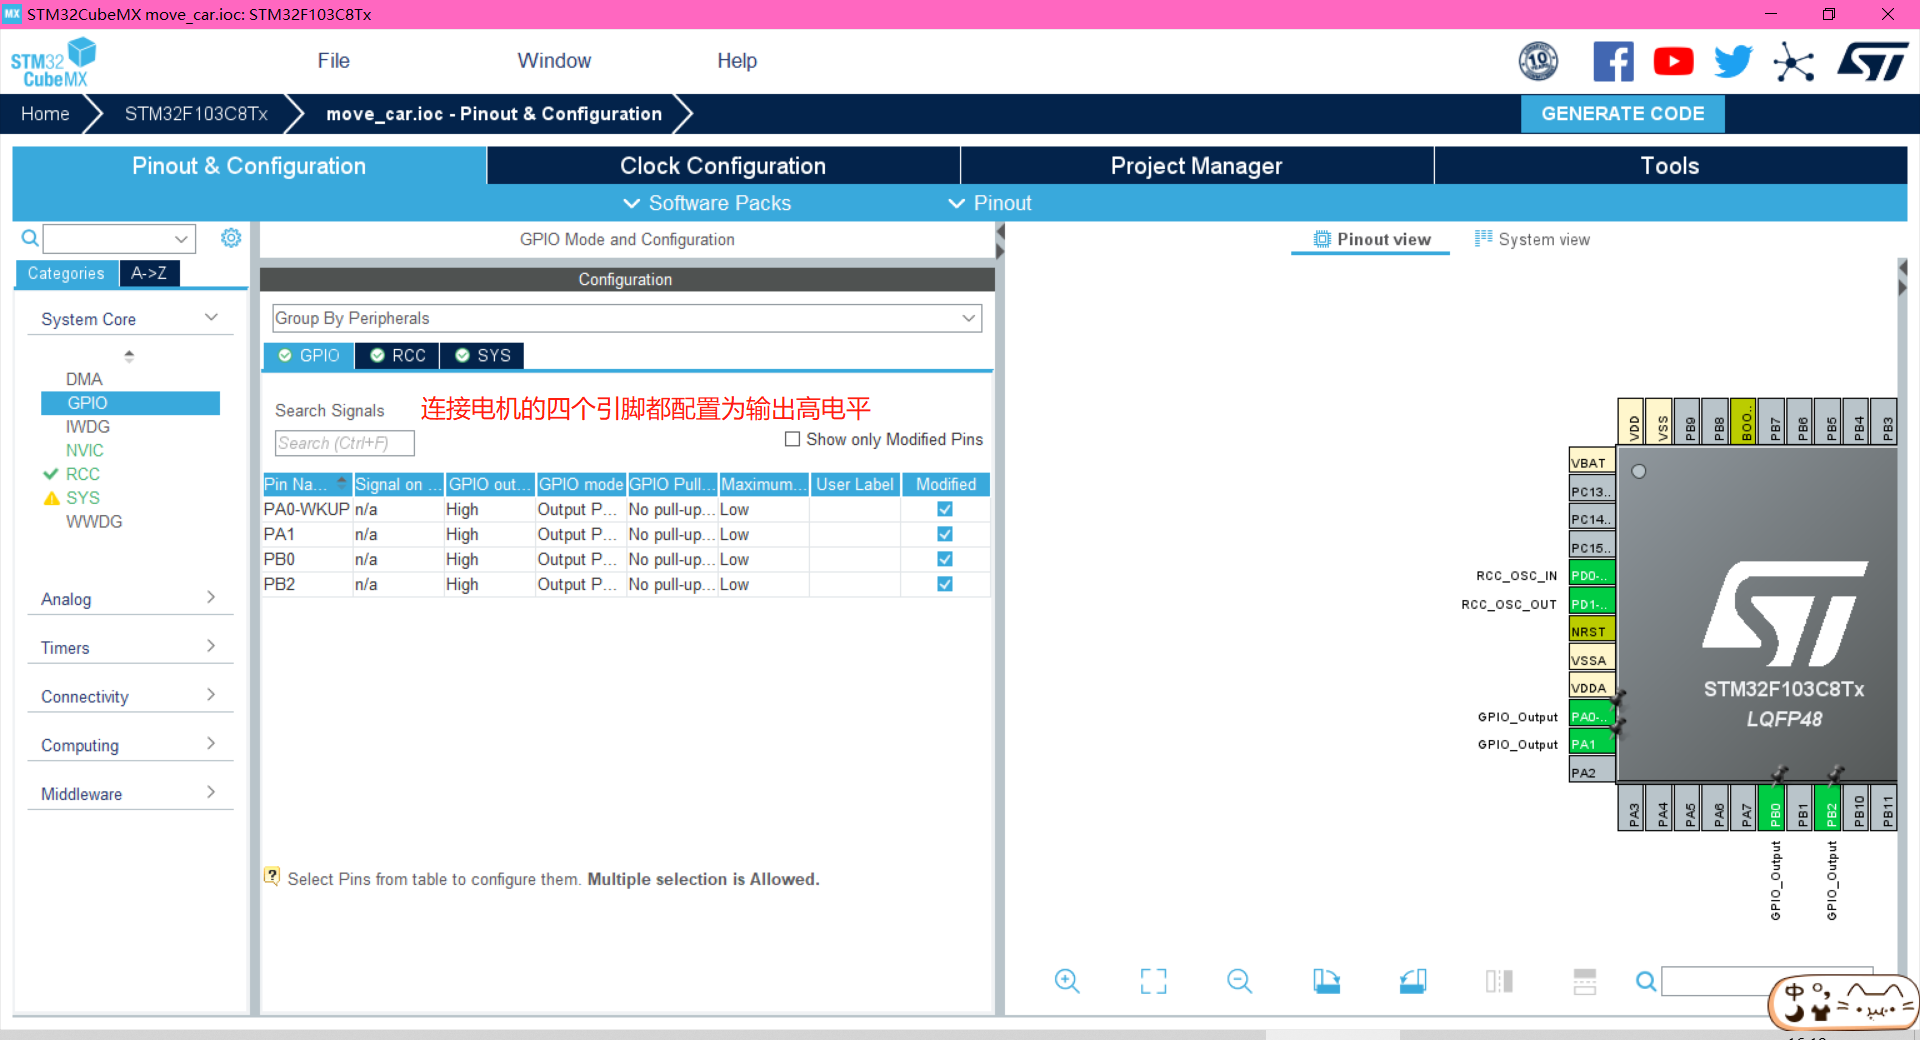Screen dimensions: 1920x1040
Task: Go to Home breadcrumb
Action: tap(45, 114)
